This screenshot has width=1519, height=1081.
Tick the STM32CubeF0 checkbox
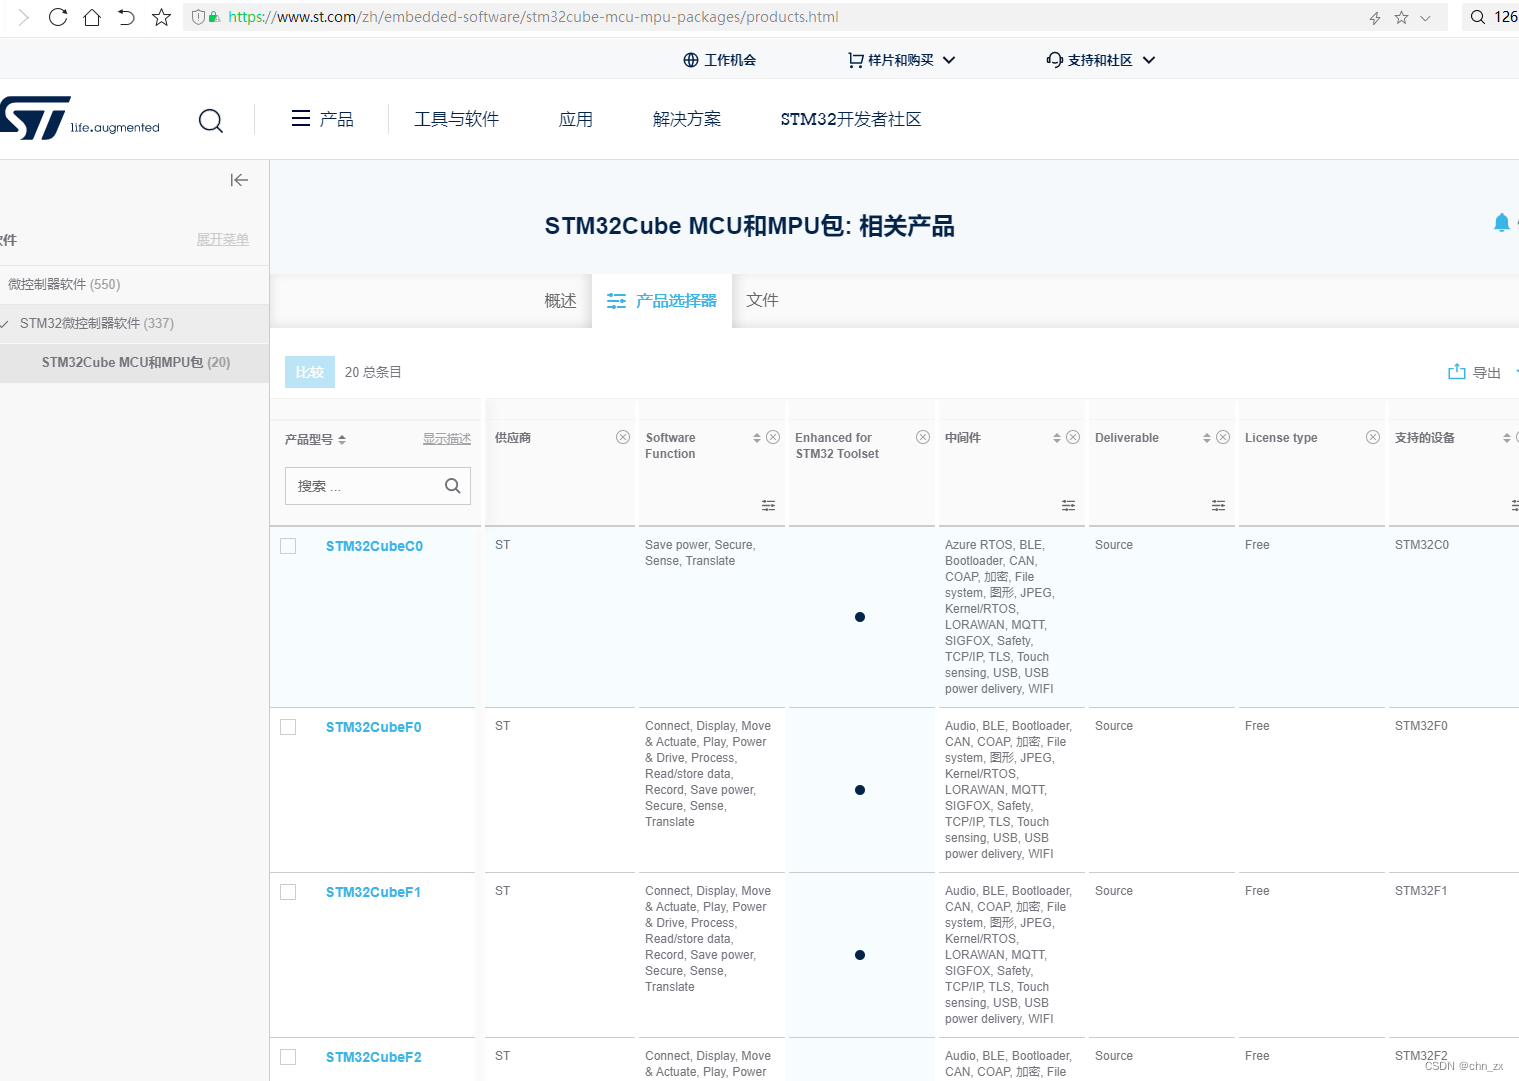(288, 727)
